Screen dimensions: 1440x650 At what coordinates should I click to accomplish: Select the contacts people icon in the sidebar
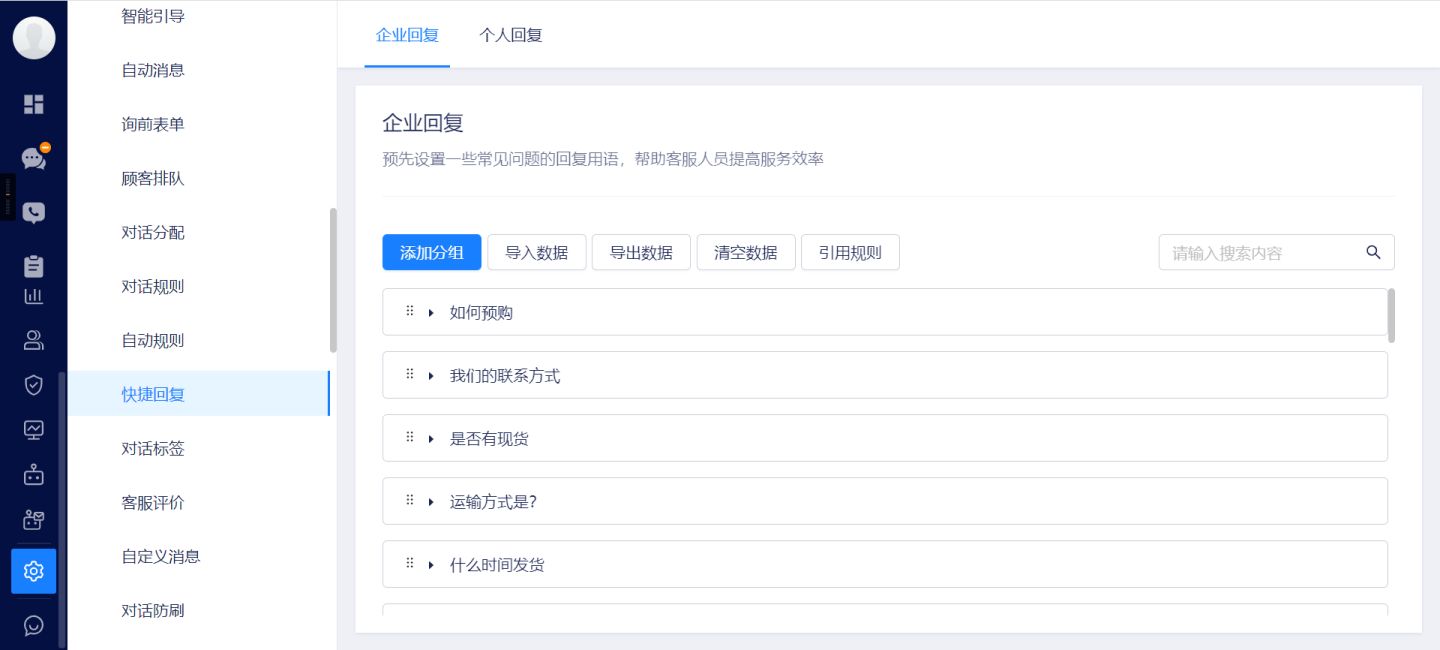pyautogui.click(x=34, y=340)
